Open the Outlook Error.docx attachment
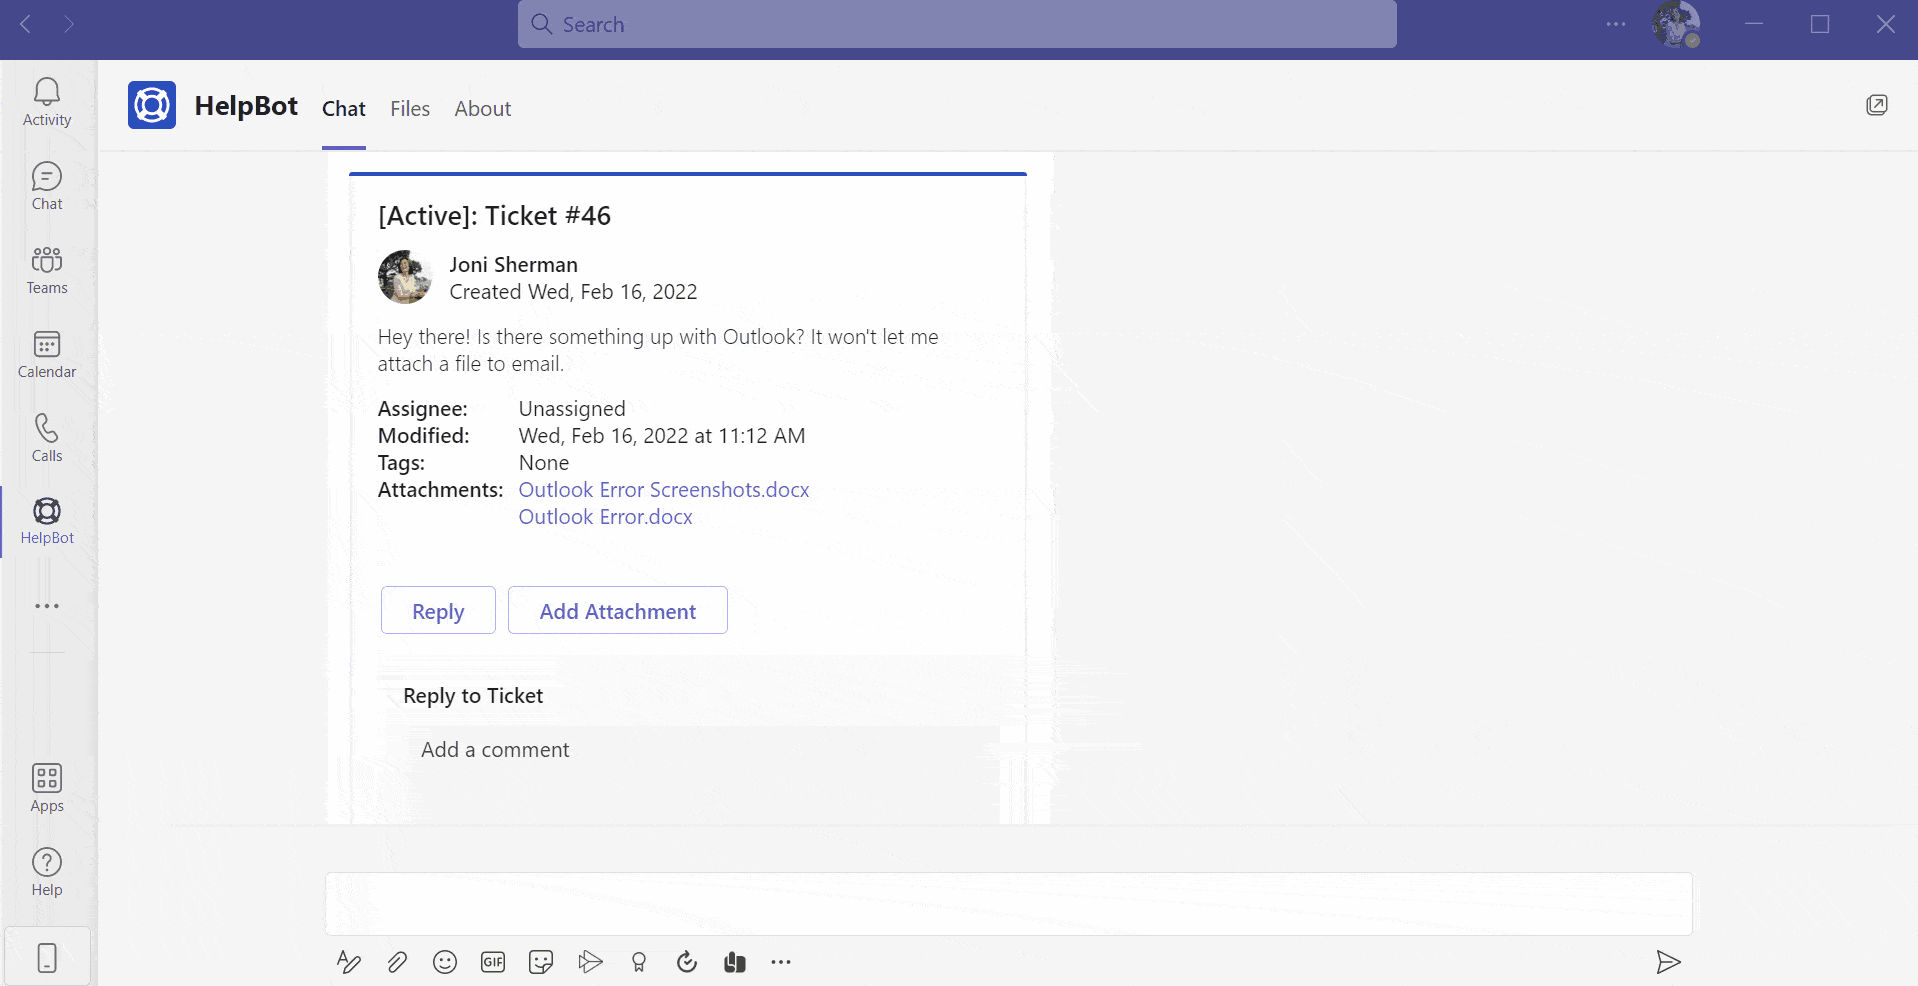Screen dimensions: 1918x986 606,517
